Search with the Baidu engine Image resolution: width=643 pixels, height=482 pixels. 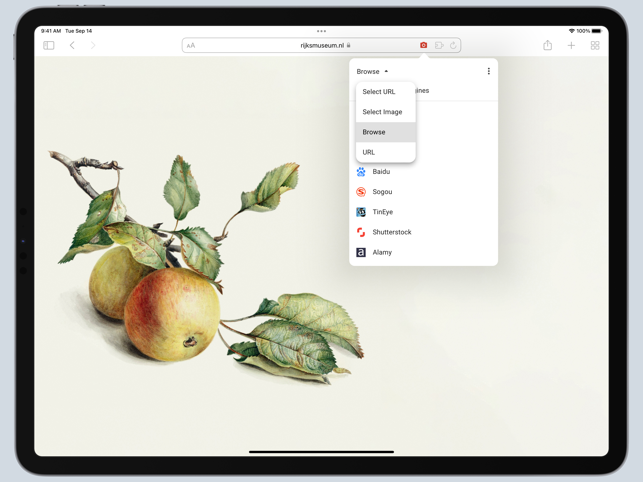(381, 172)
